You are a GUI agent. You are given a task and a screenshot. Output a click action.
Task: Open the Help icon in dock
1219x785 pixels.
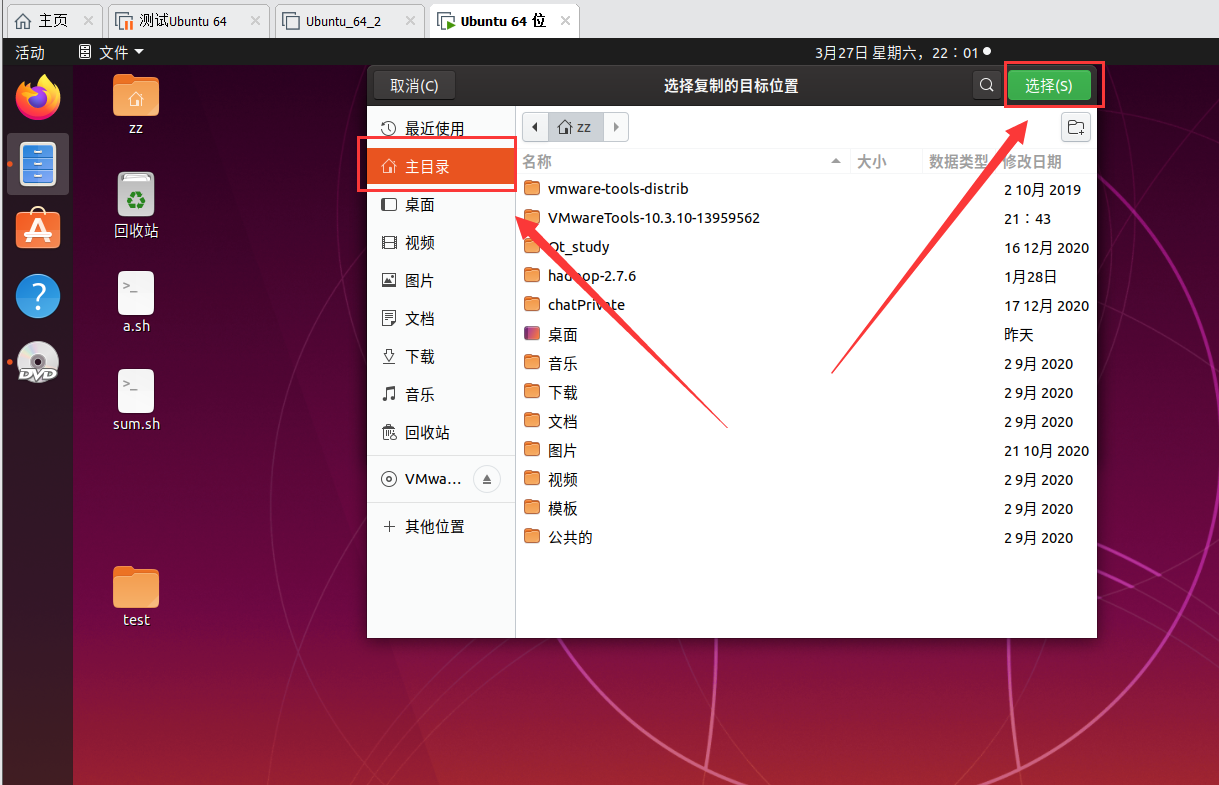click(38, 297)
